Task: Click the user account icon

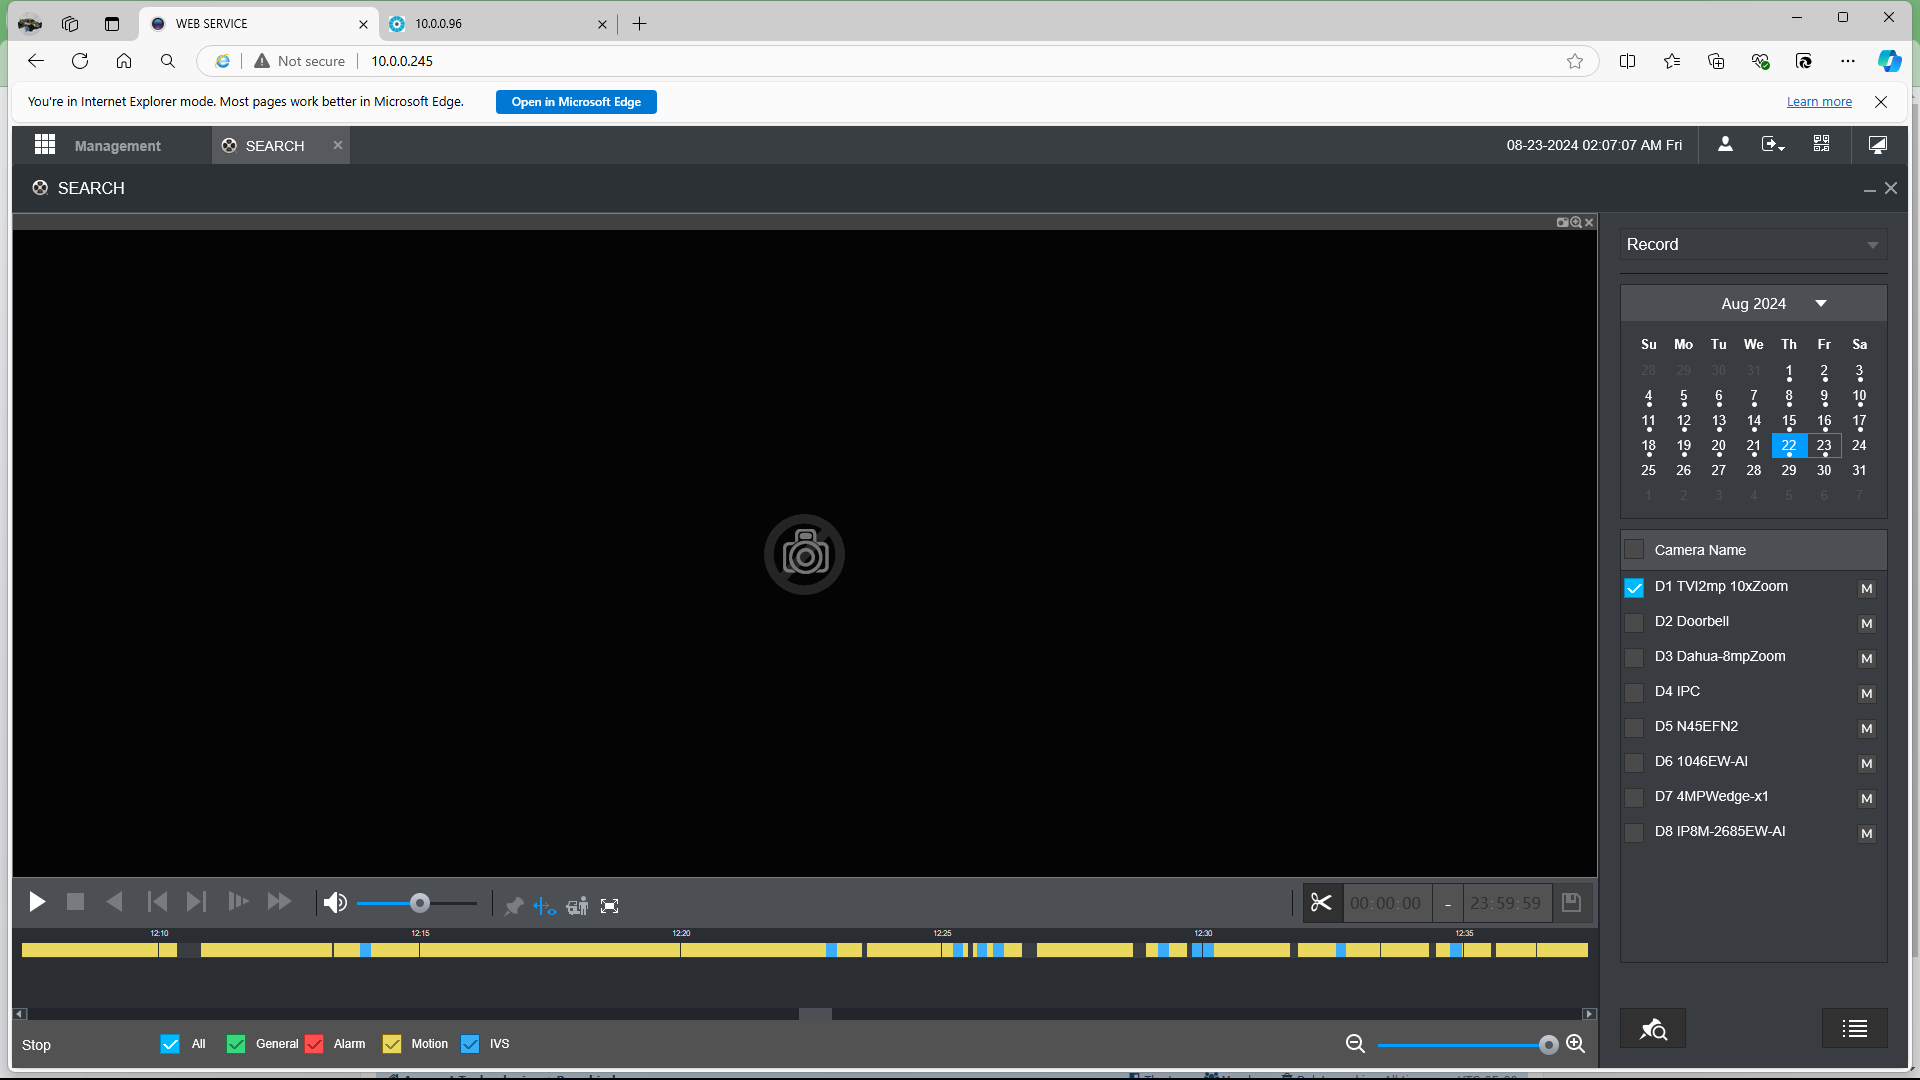Action: click(1725, 144)
